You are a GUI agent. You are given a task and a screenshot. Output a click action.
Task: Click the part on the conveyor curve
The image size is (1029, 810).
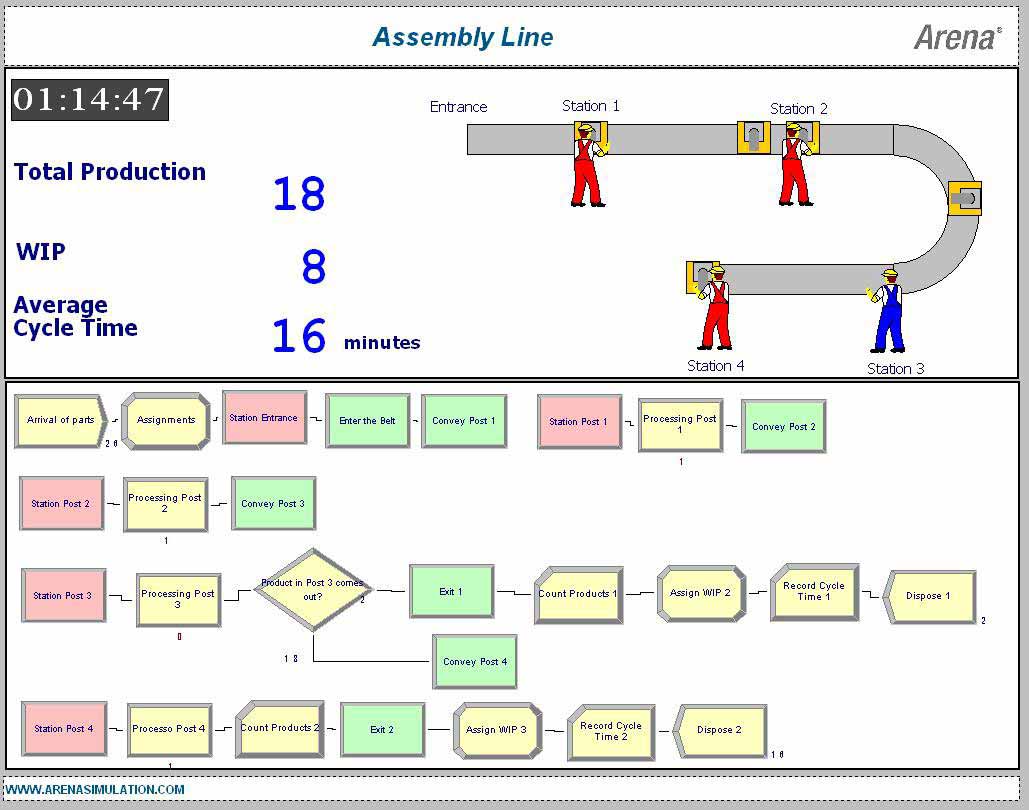(x=965, y=197)
